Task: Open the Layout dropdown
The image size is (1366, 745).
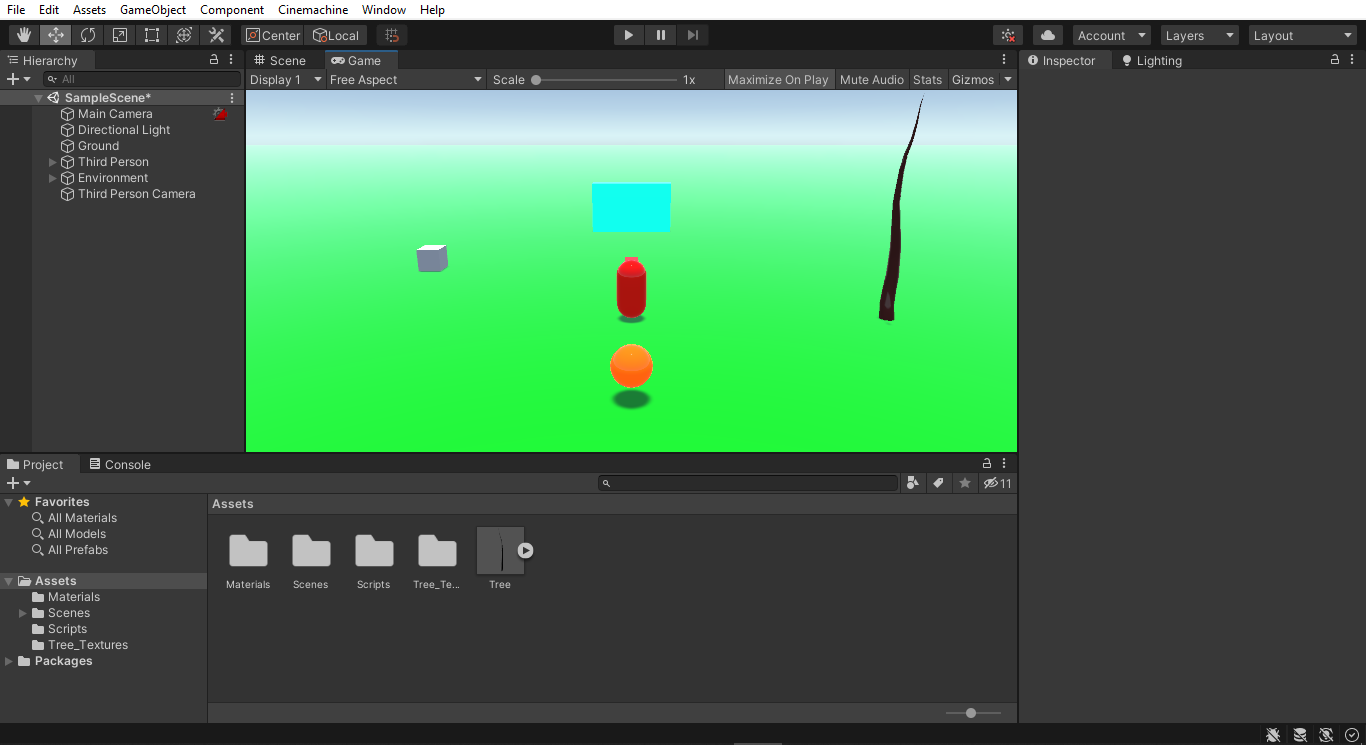Action: (x=1303, y=35)
